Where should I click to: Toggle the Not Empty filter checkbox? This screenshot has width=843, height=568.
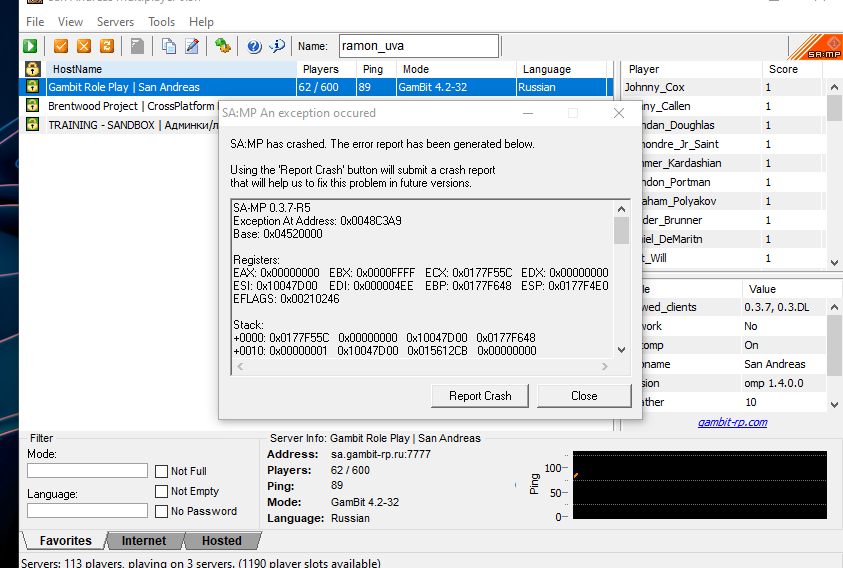[x=162, y=491]
